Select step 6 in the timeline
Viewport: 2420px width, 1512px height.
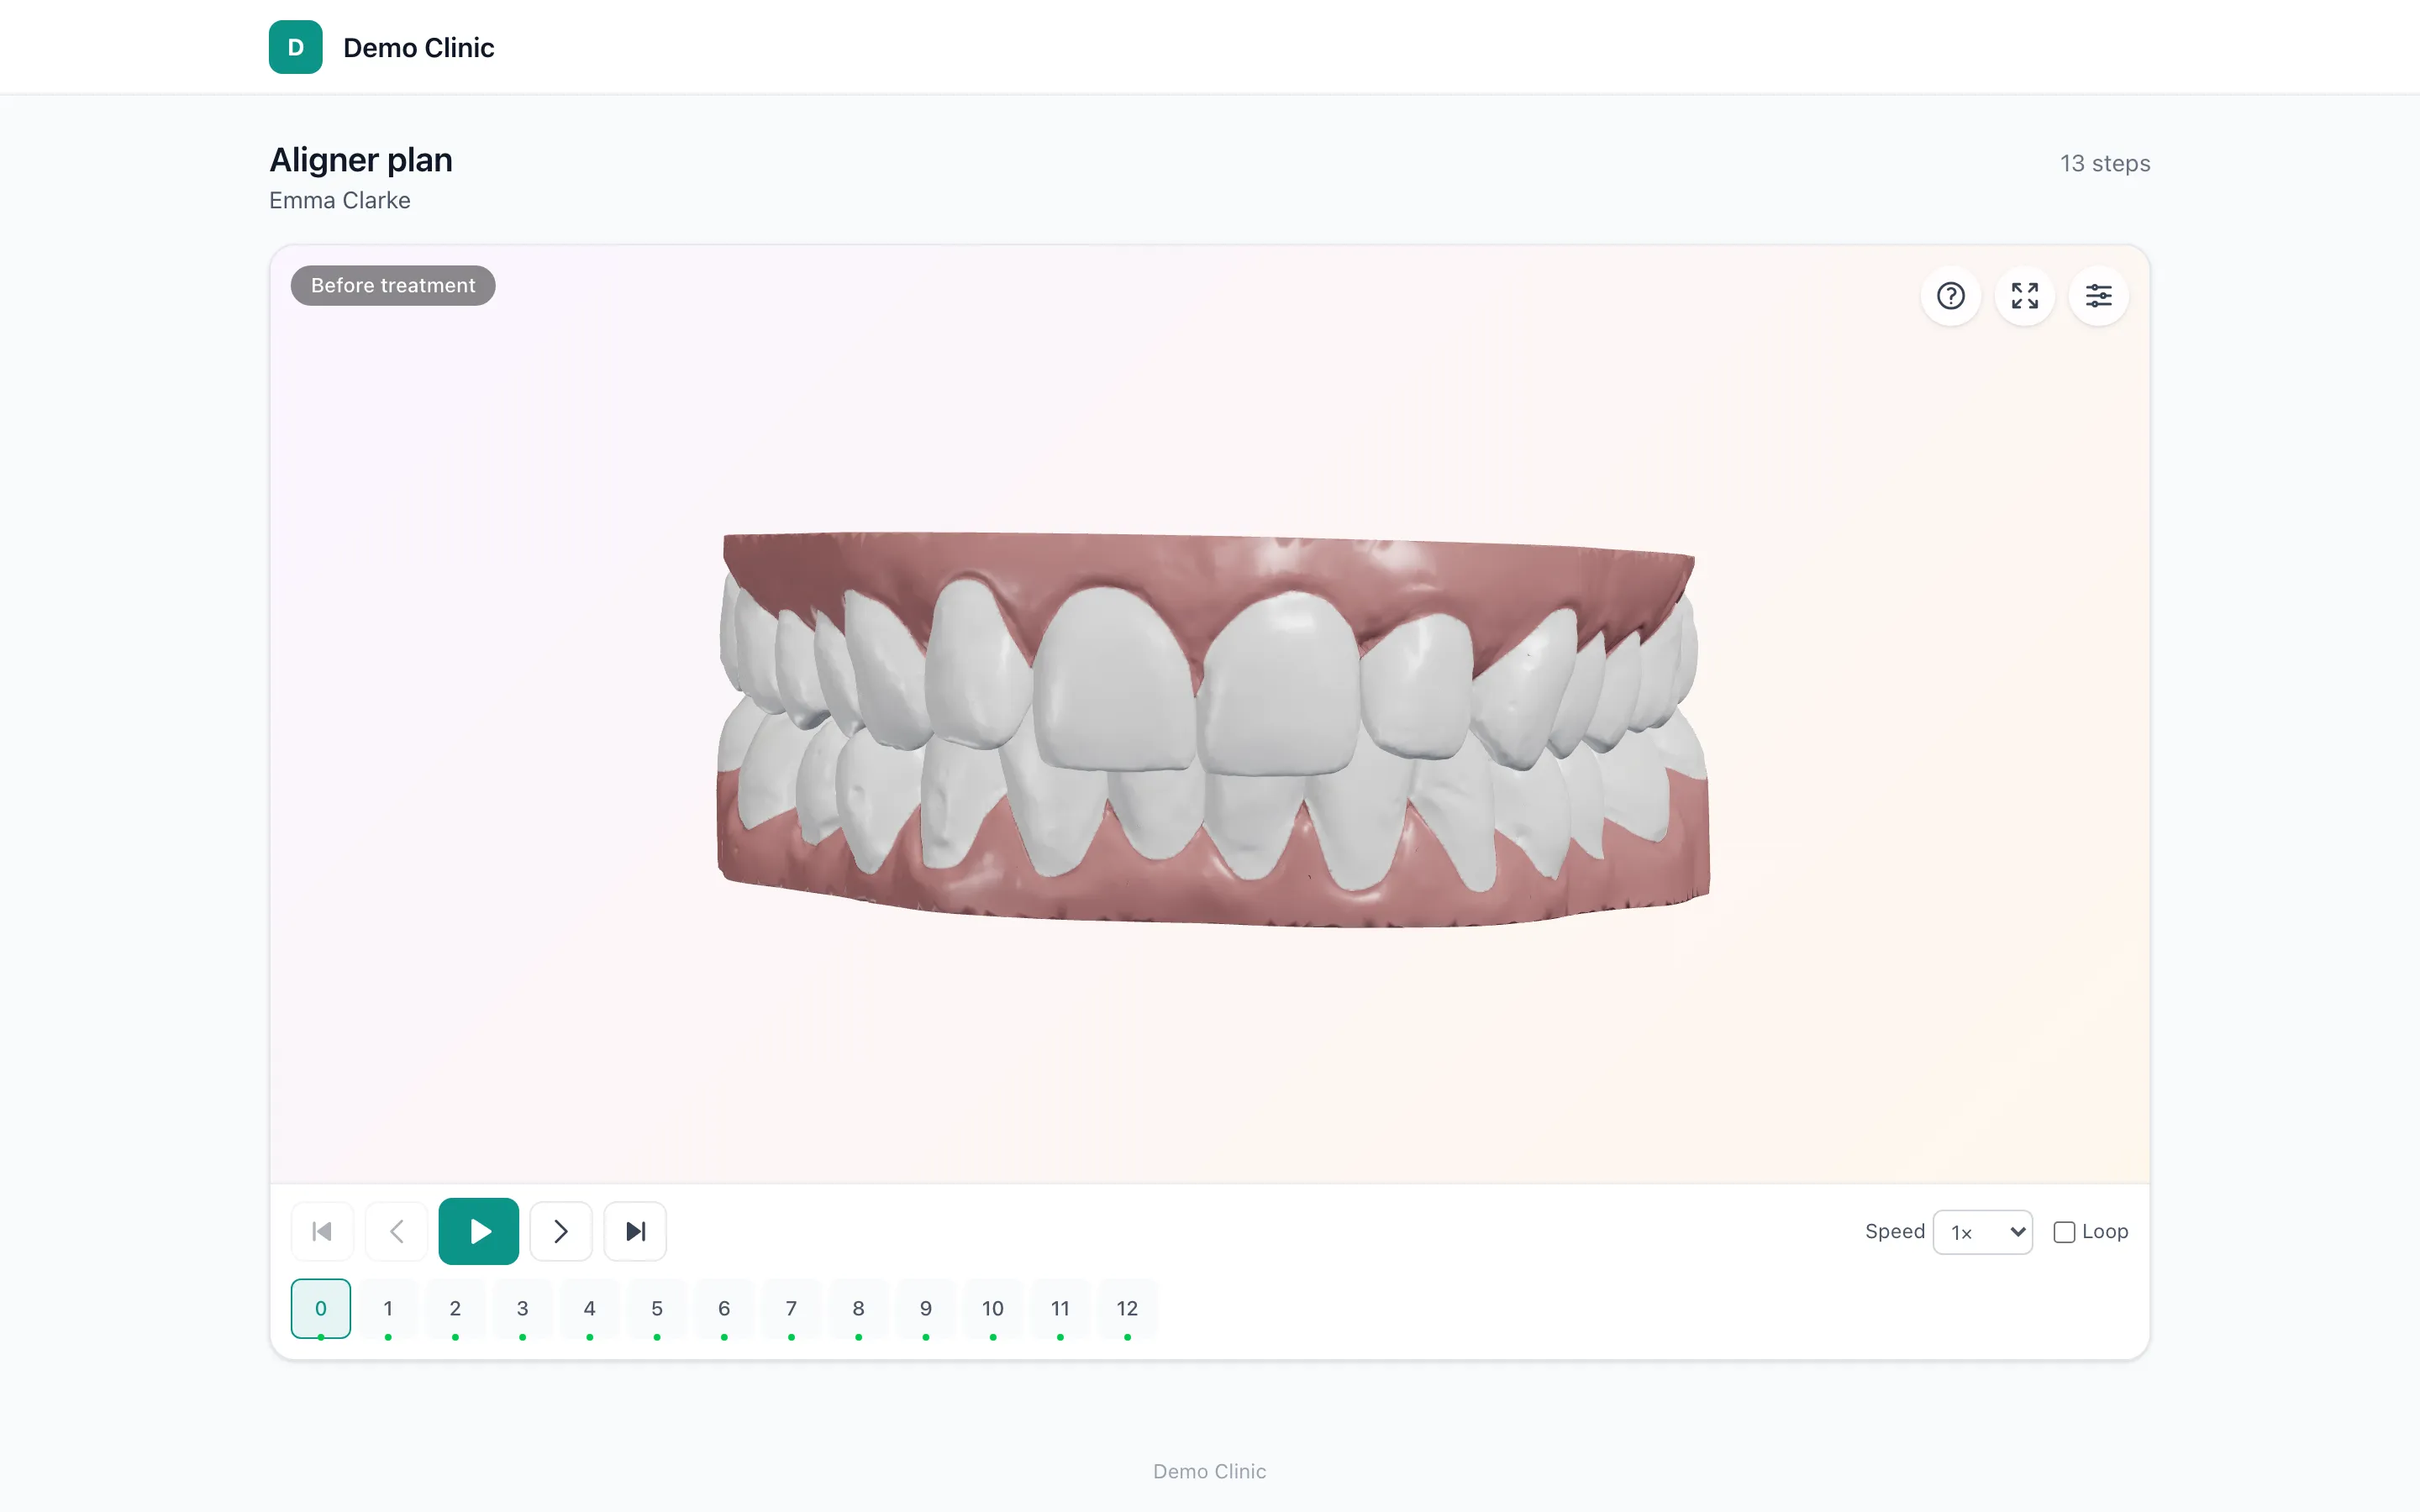[724, 1308]
